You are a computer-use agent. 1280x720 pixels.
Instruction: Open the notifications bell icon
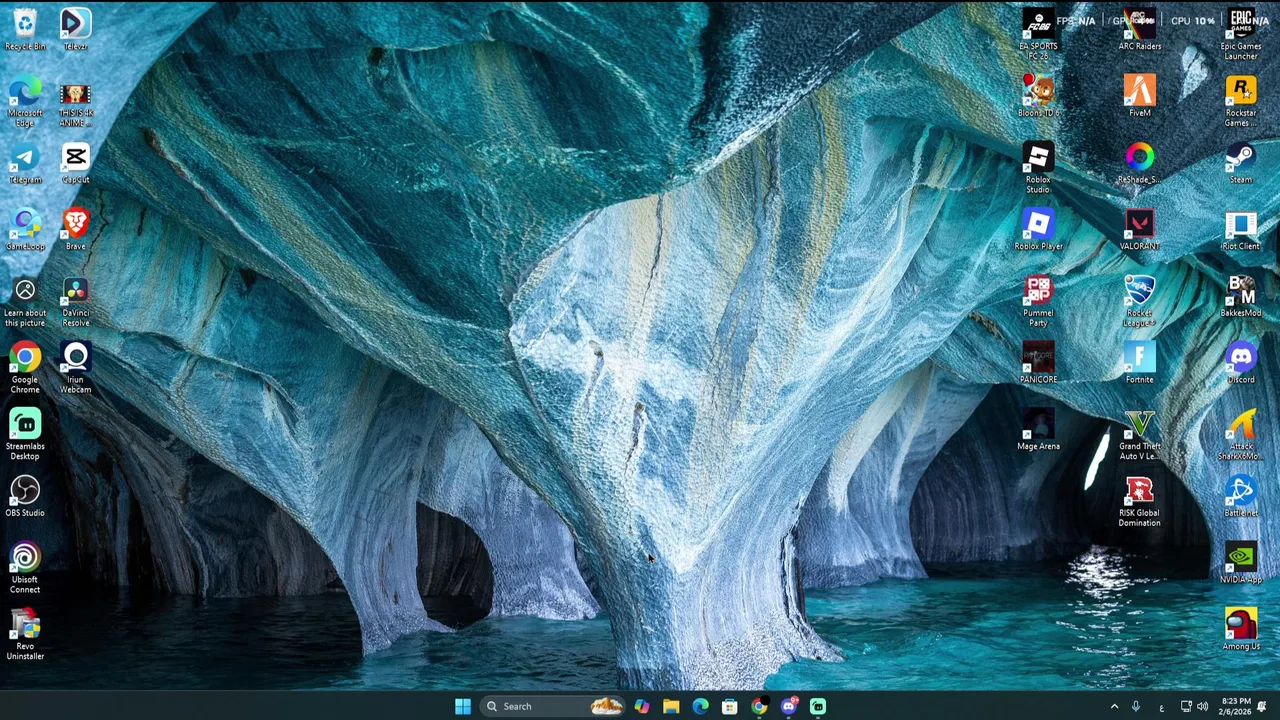click(x=1262, y=706)
